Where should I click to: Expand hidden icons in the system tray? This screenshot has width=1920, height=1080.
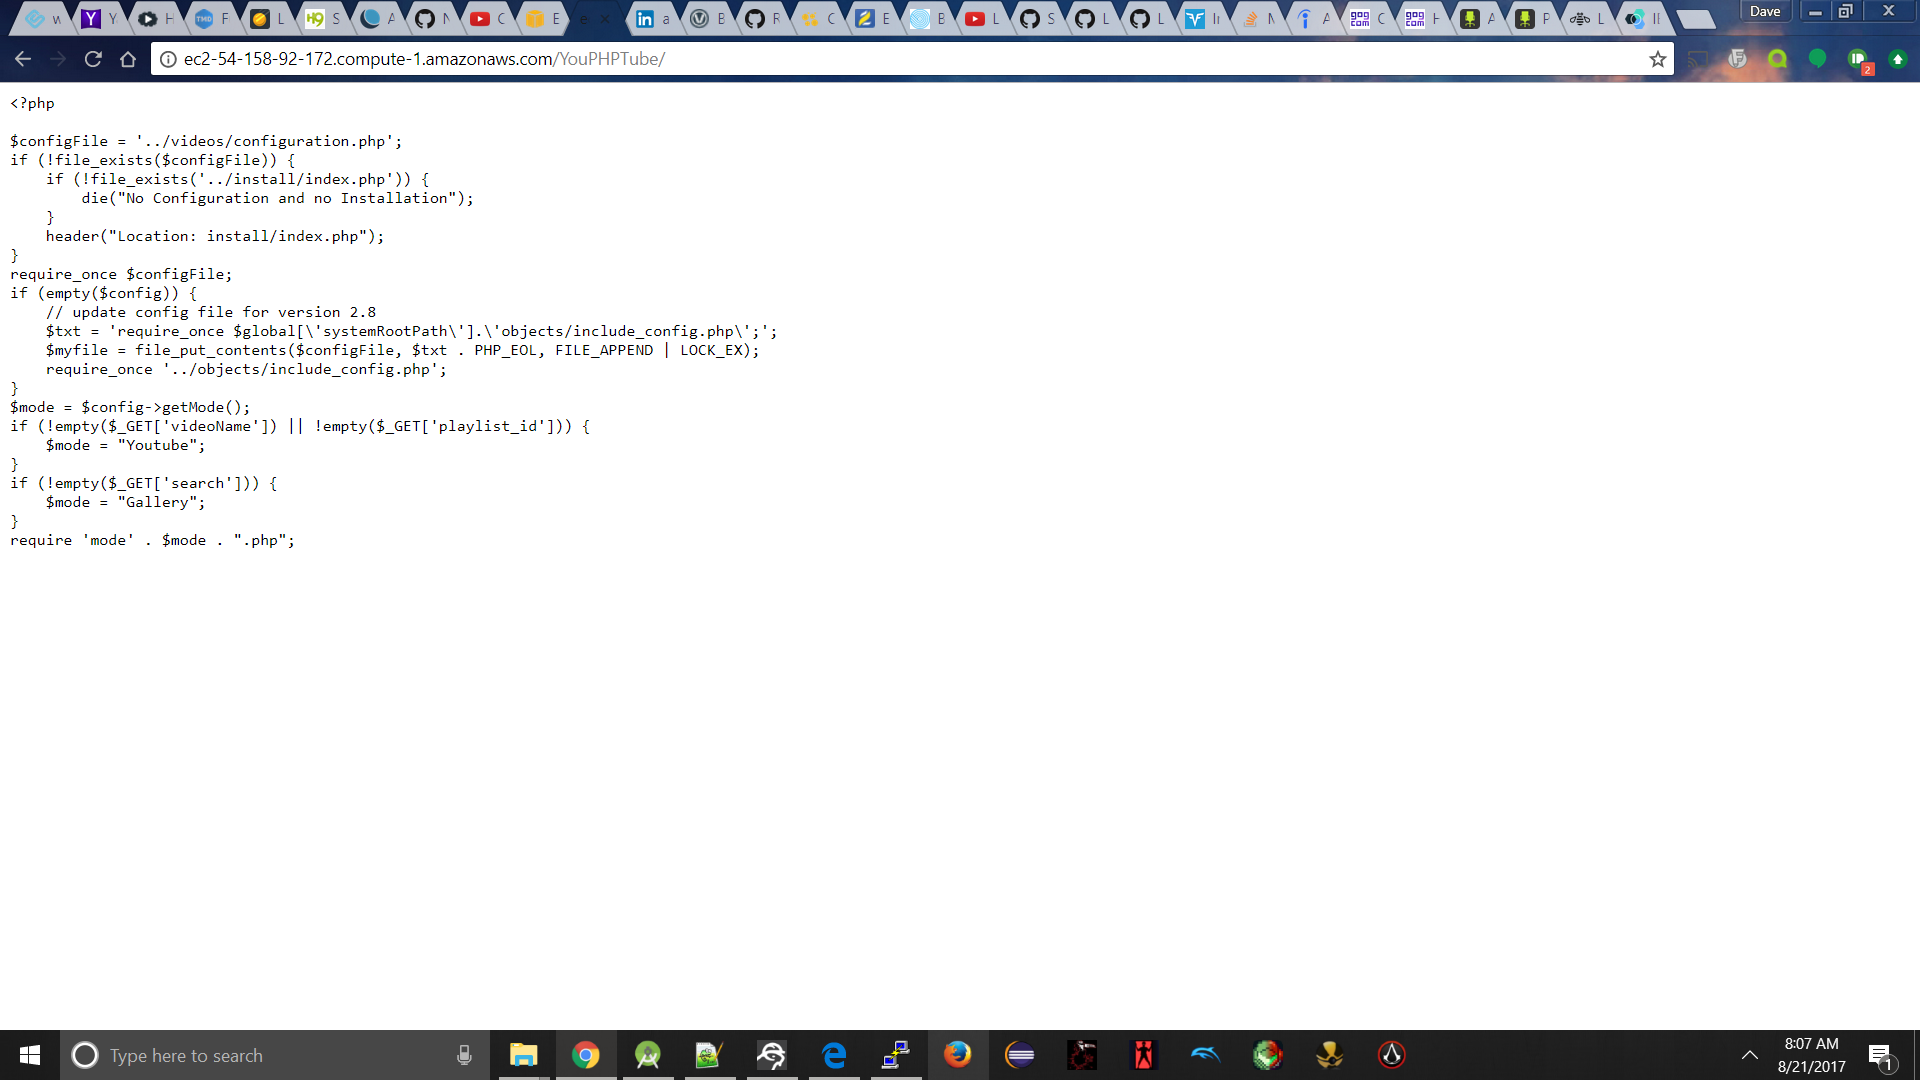click(x=1750, y=1055)
